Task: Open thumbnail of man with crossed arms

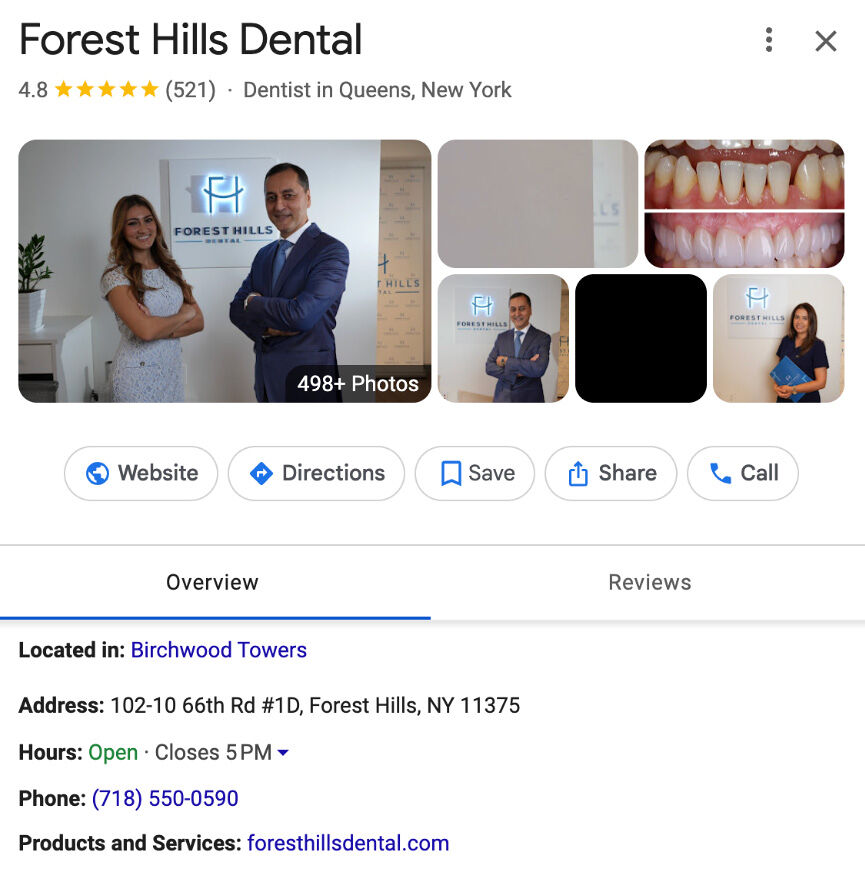Action: [x=503, y=338]
